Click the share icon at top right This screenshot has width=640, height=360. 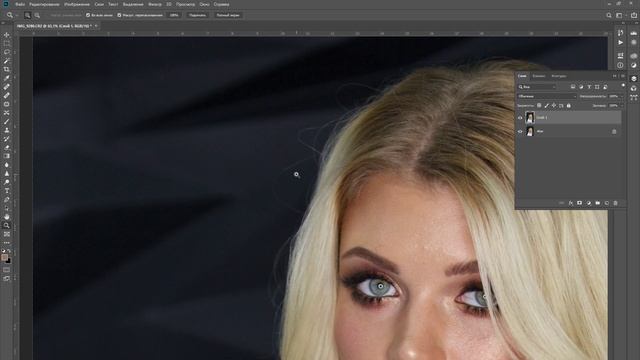(634, 15)
